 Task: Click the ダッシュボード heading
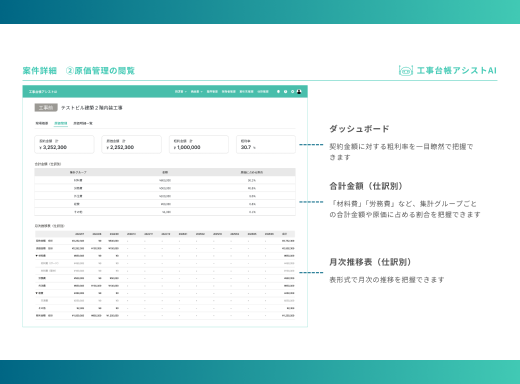coord(359,129)
